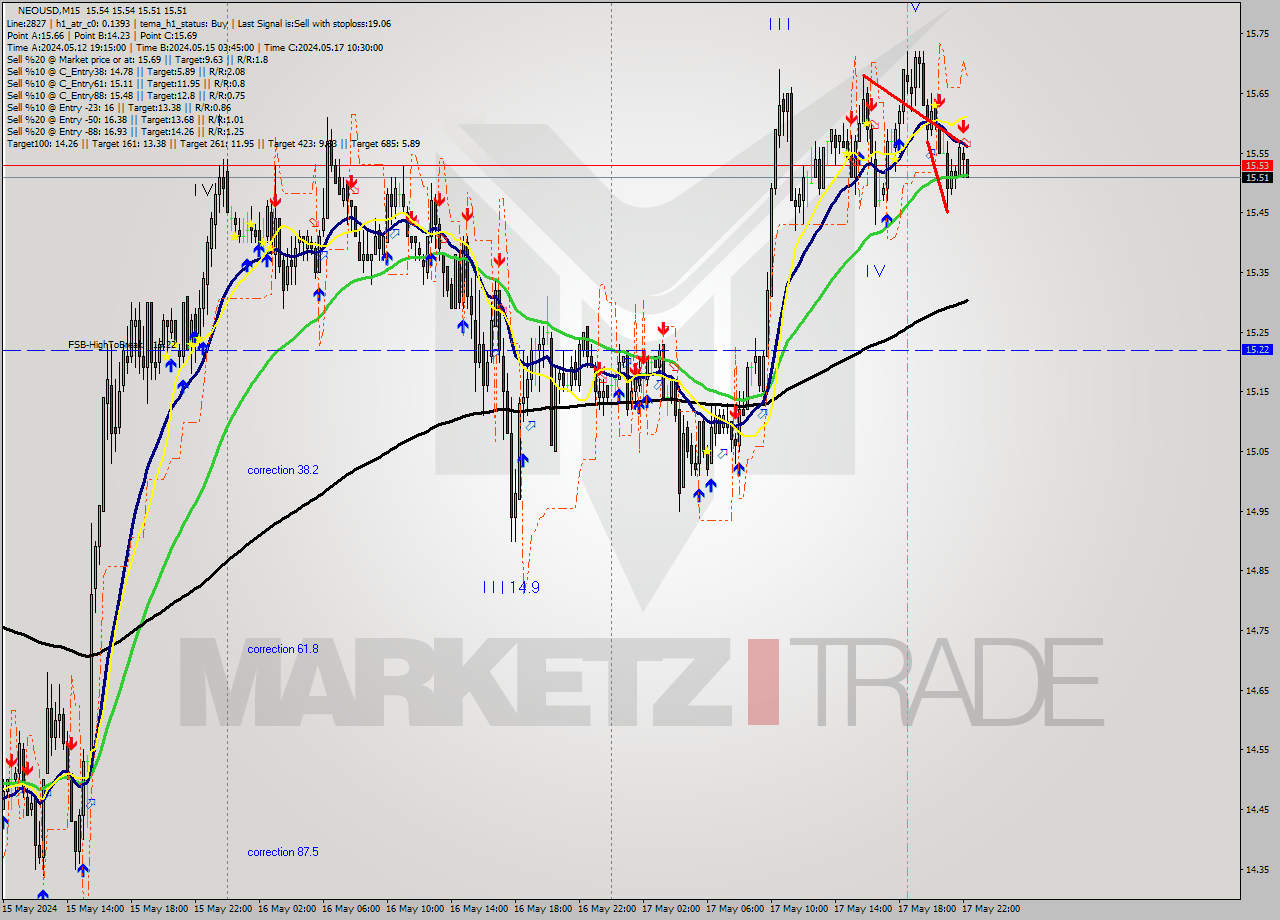1280x920 pixels.
Task: Click the '16 May 06:00' time label
Action: (x=353, y=909)
